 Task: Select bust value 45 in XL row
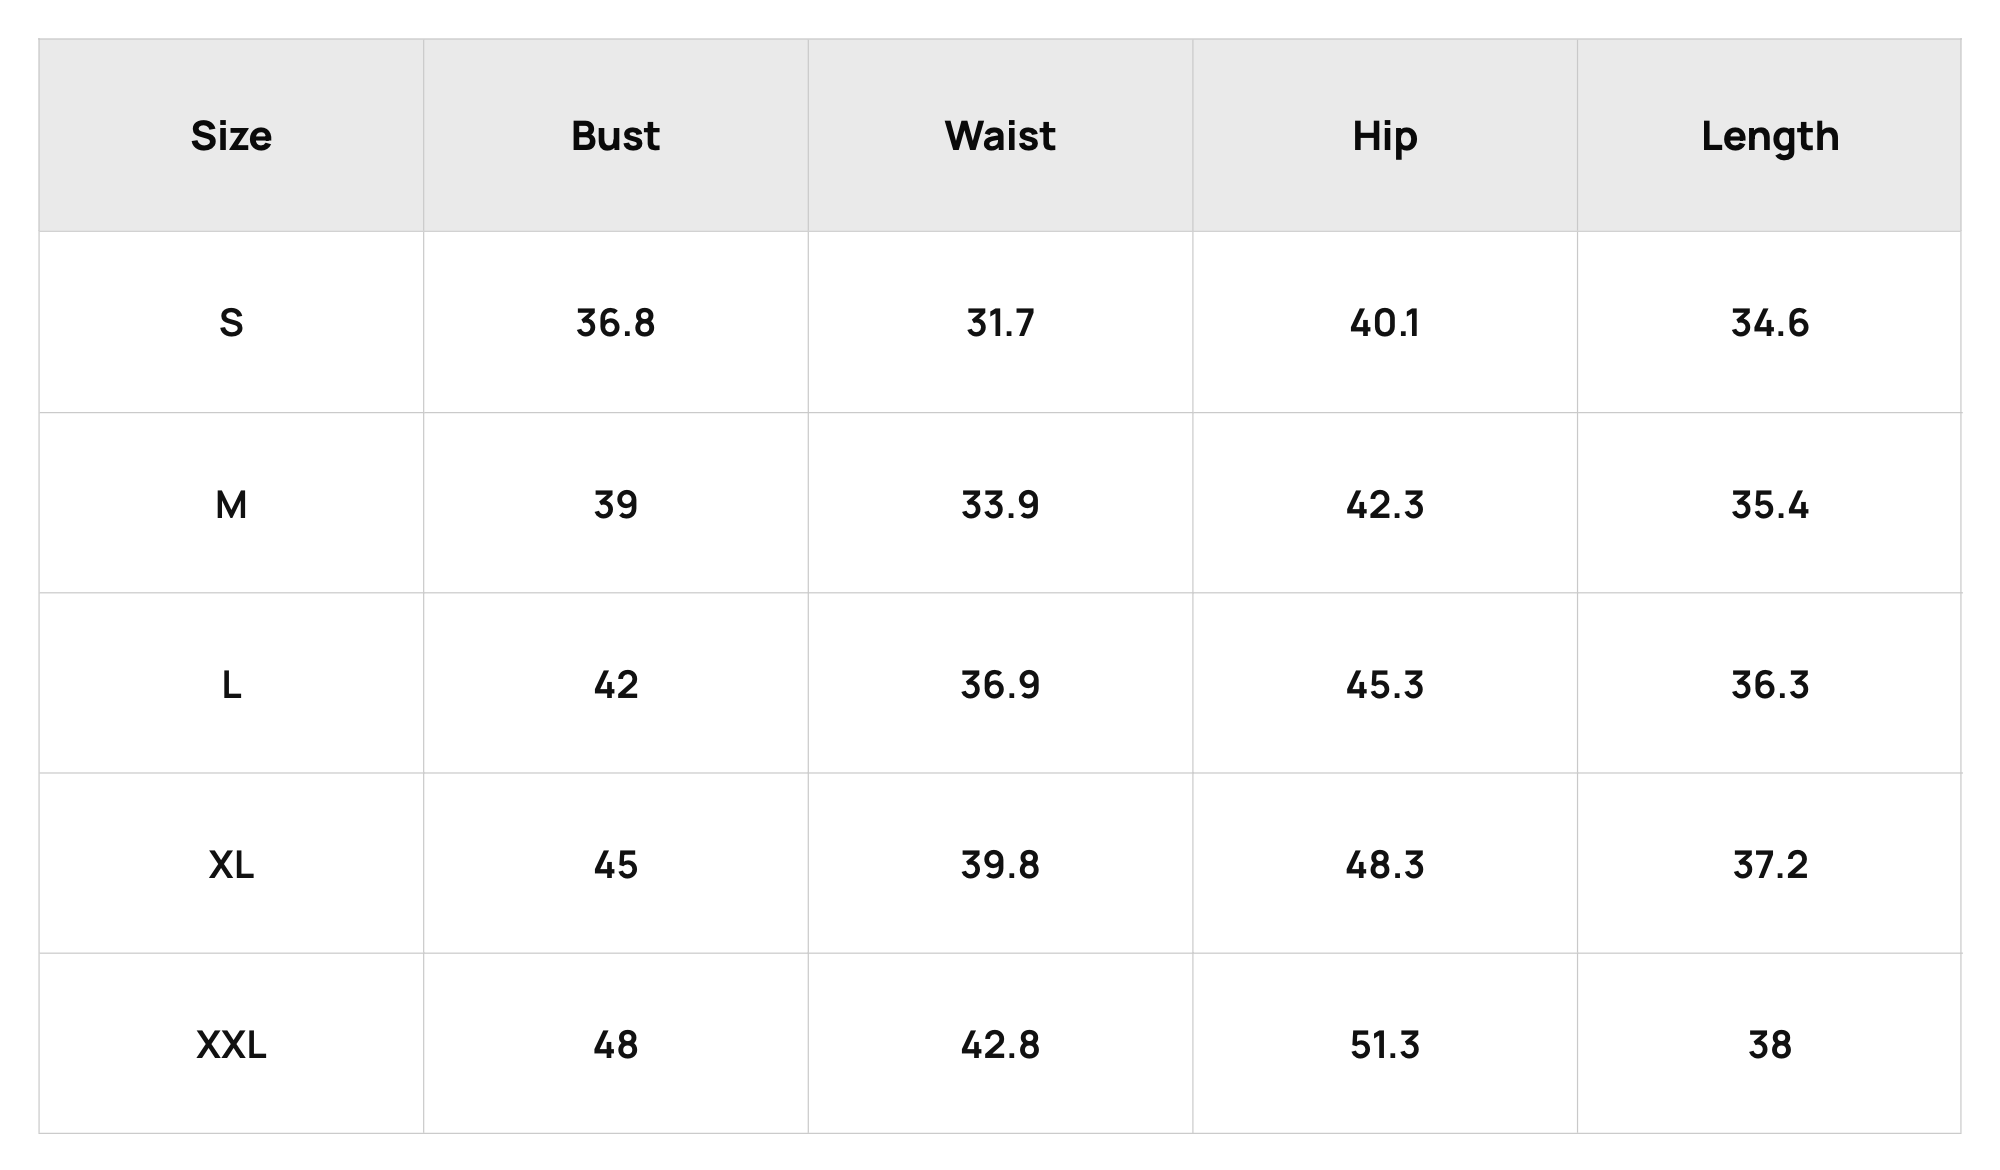pos(615,865)
